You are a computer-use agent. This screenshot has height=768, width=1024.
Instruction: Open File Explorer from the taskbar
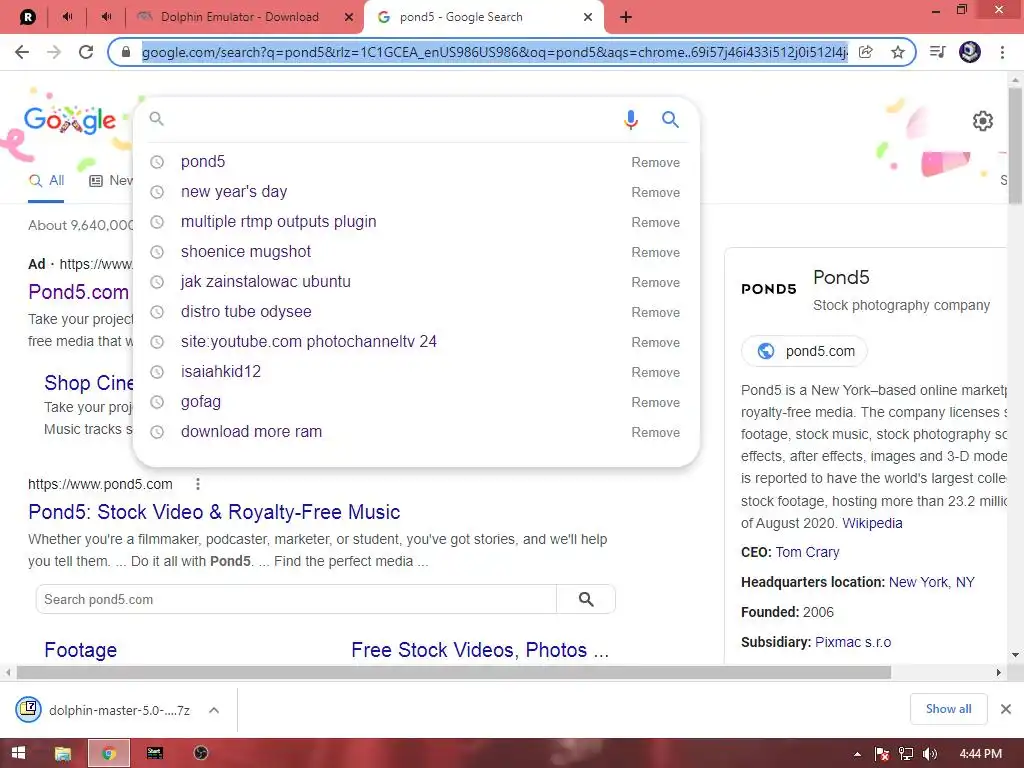(x=63, y=754)
